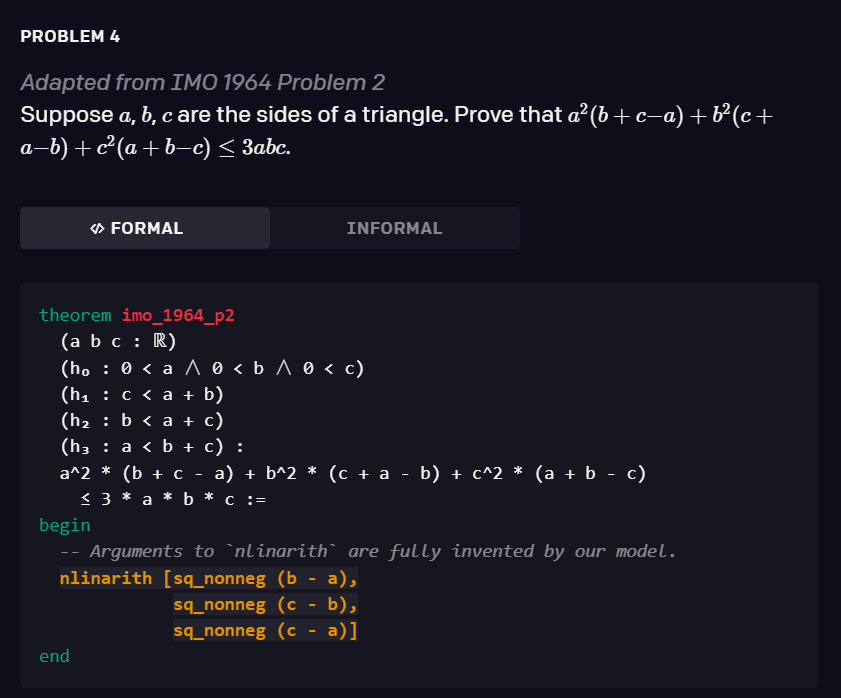Viewport: 841px width, 698px height.
Task: Click the goal expression line starting 'a^2 *'
Action: point(352,472)
